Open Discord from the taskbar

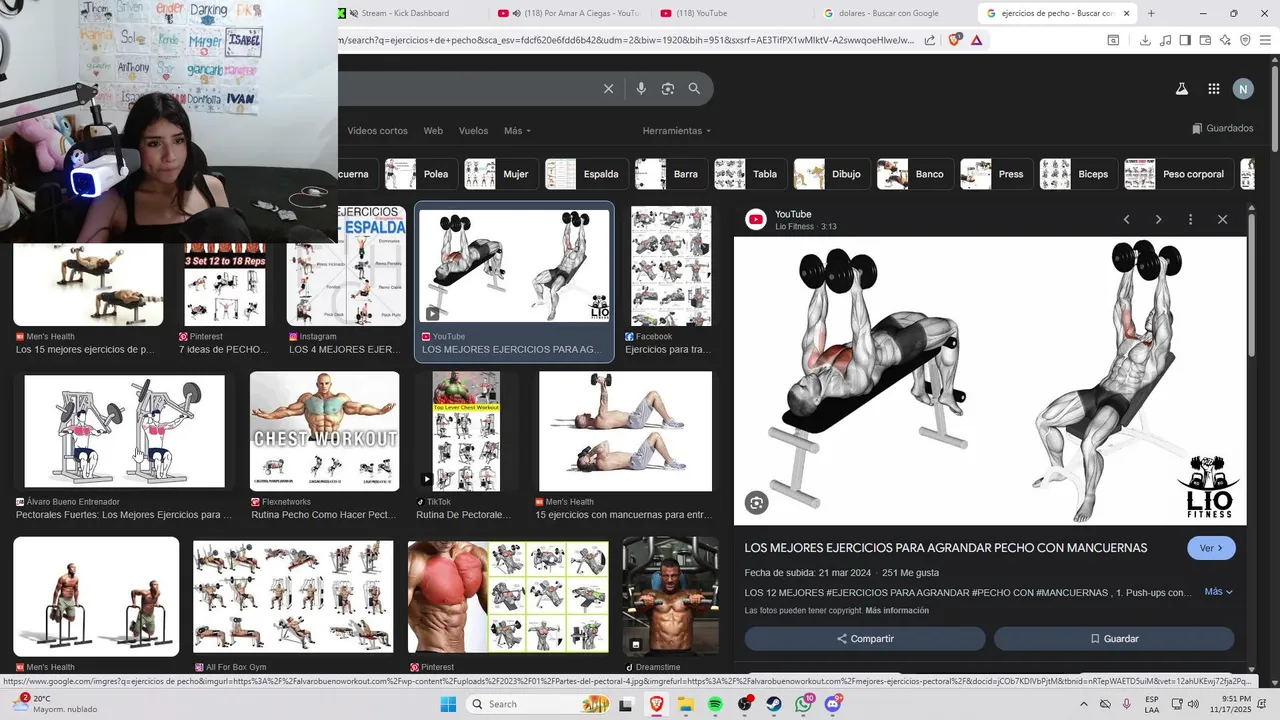click(x=833, y=704)
